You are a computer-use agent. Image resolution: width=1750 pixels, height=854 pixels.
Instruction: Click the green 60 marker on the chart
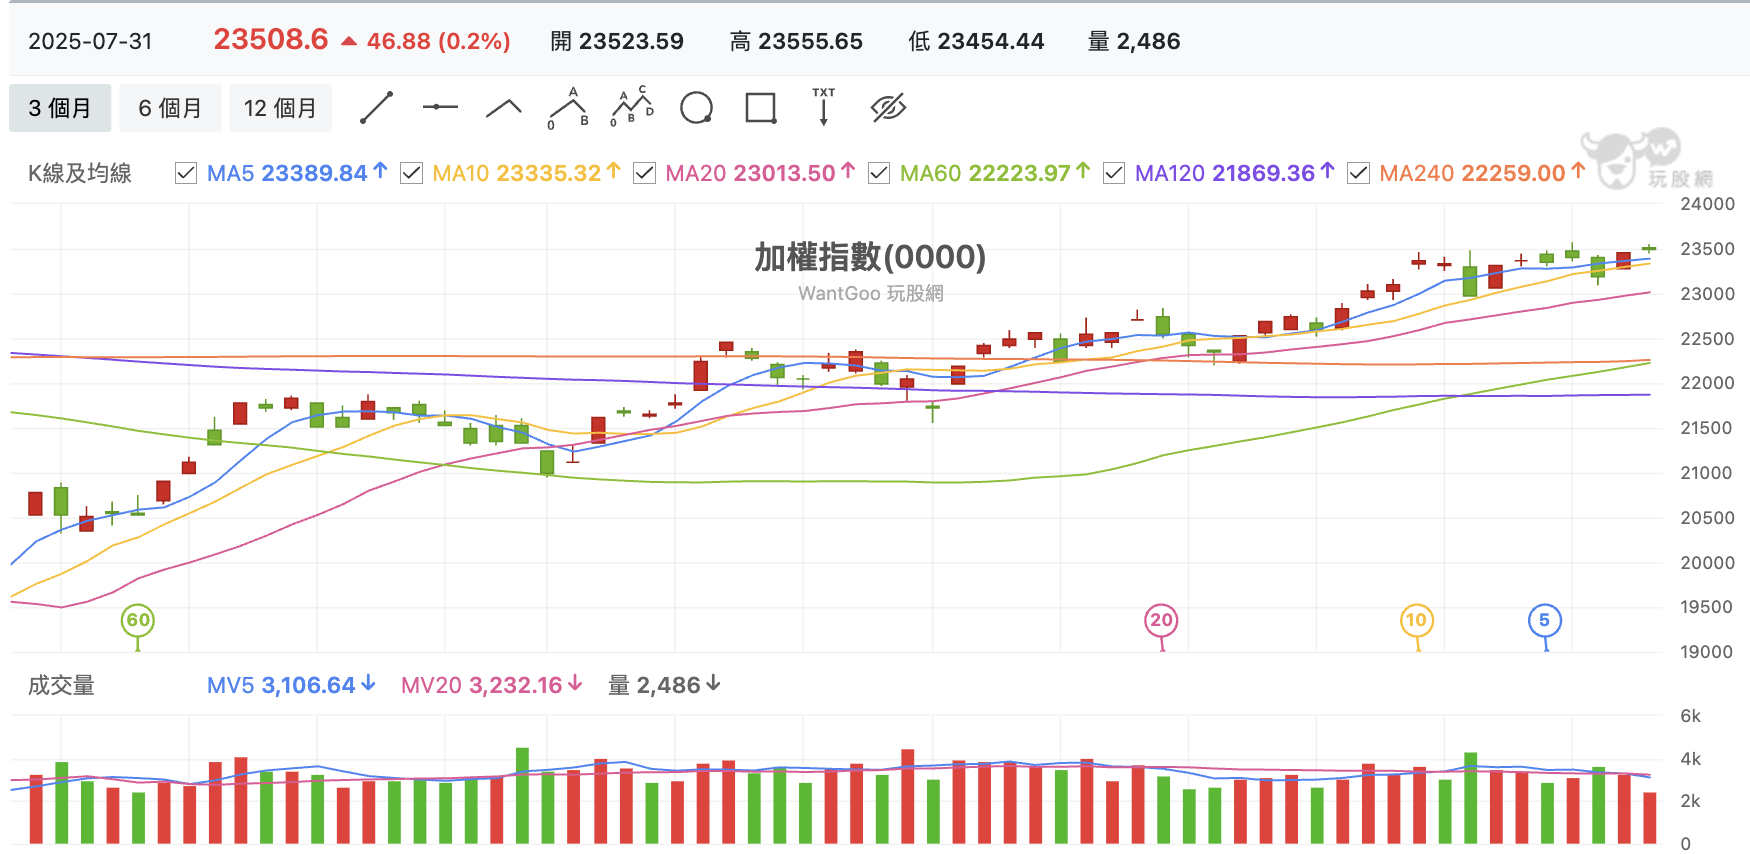click(x=138, y=620)
